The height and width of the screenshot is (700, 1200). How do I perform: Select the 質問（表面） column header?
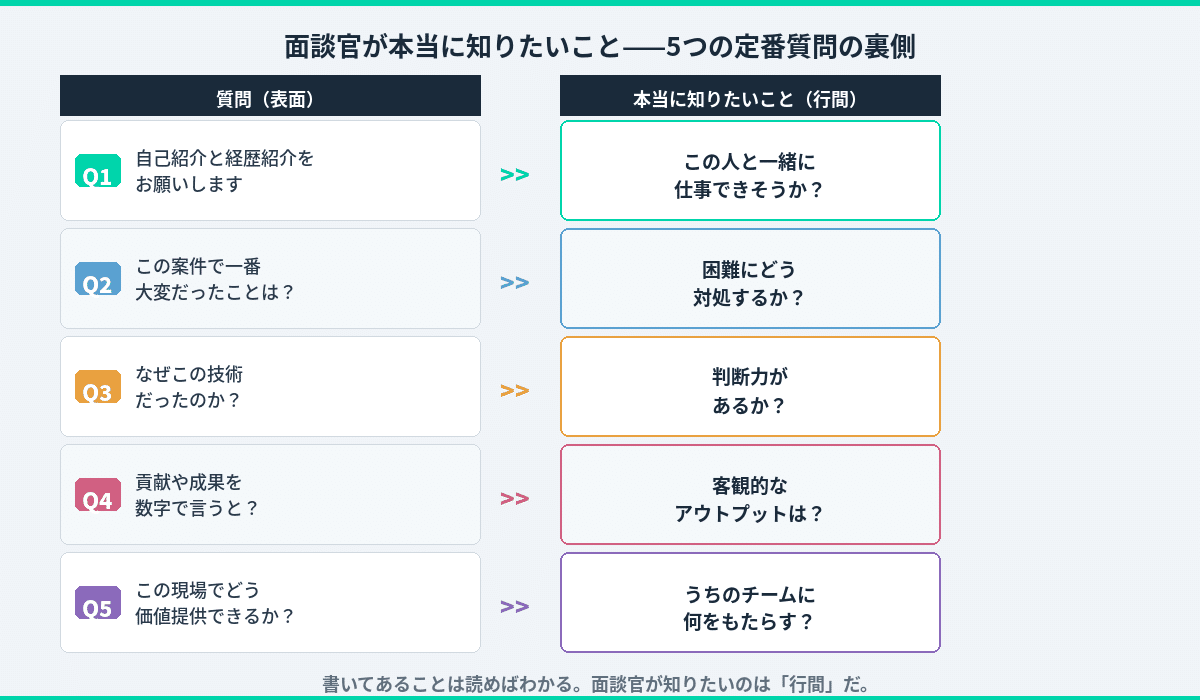point(270,97)
